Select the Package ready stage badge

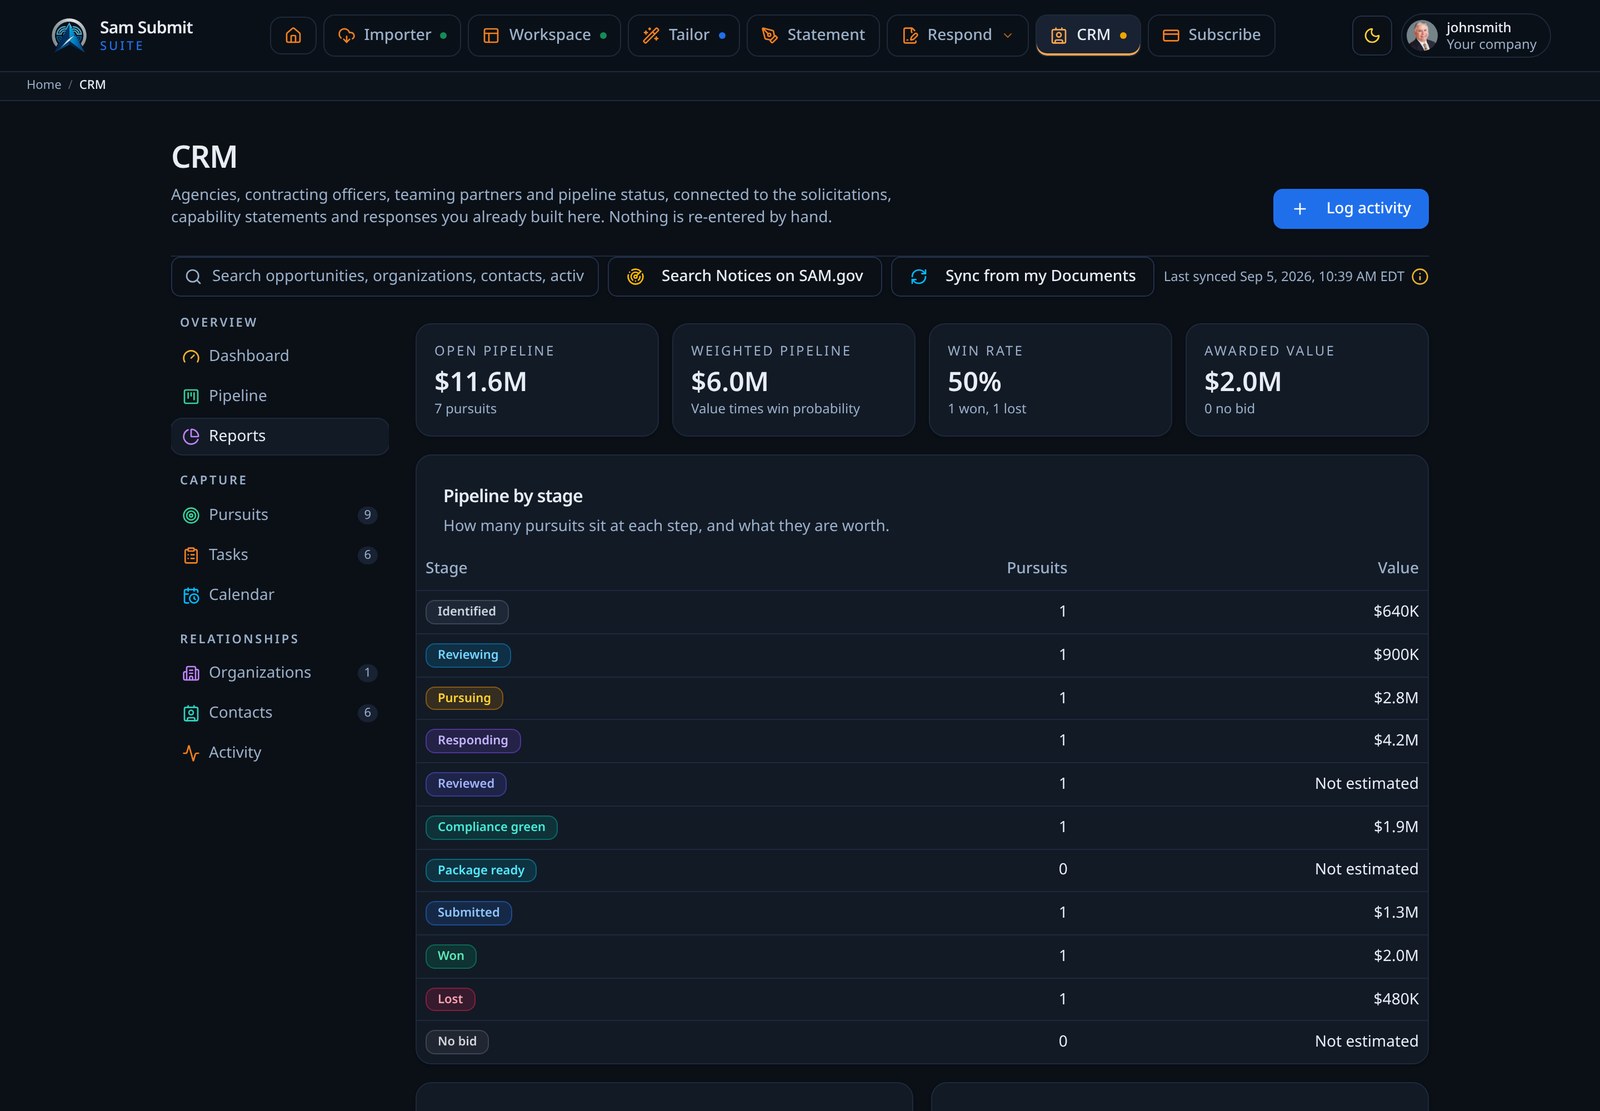[481, 870]
